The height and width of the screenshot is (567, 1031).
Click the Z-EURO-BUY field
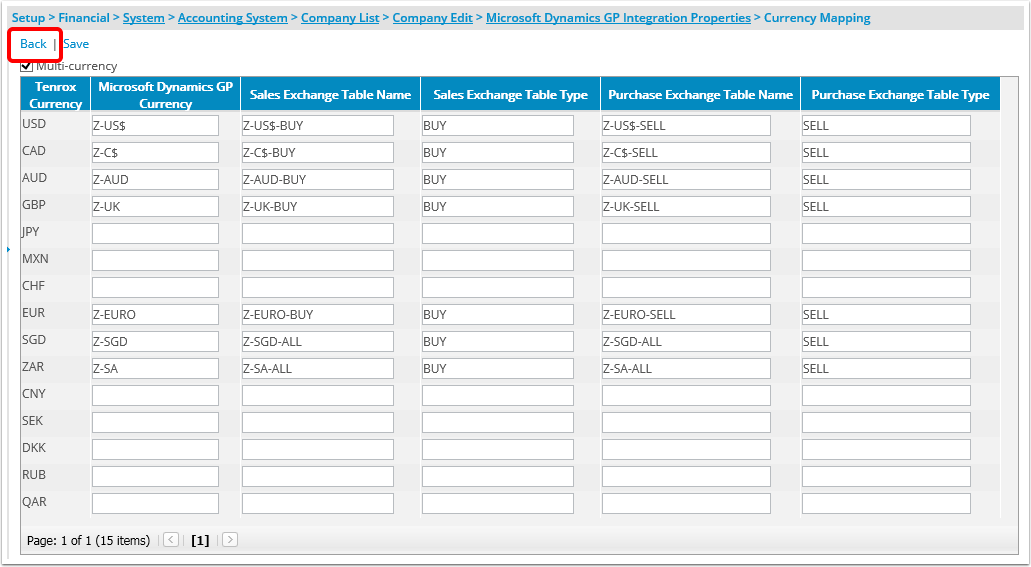click(318, 314)
